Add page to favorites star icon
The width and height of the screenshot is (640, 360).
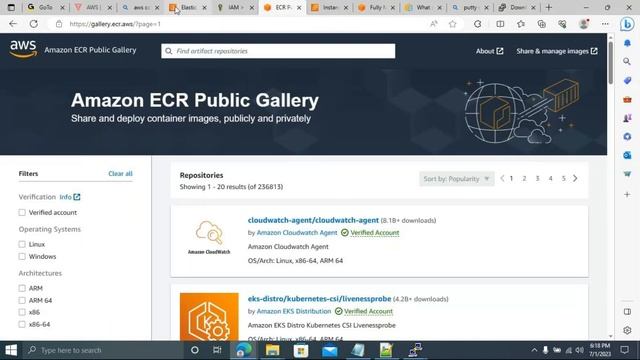(x=452, y=24)
